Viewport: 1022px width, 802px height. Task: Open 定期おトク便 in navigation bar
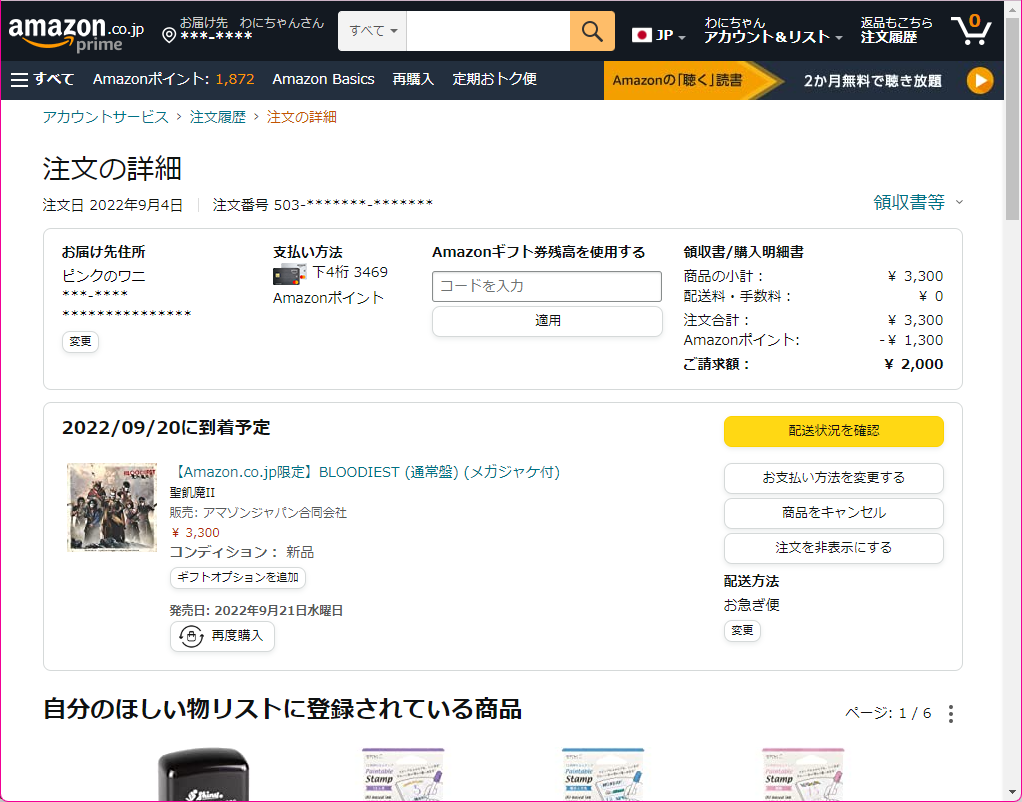(x=495, y=80)
